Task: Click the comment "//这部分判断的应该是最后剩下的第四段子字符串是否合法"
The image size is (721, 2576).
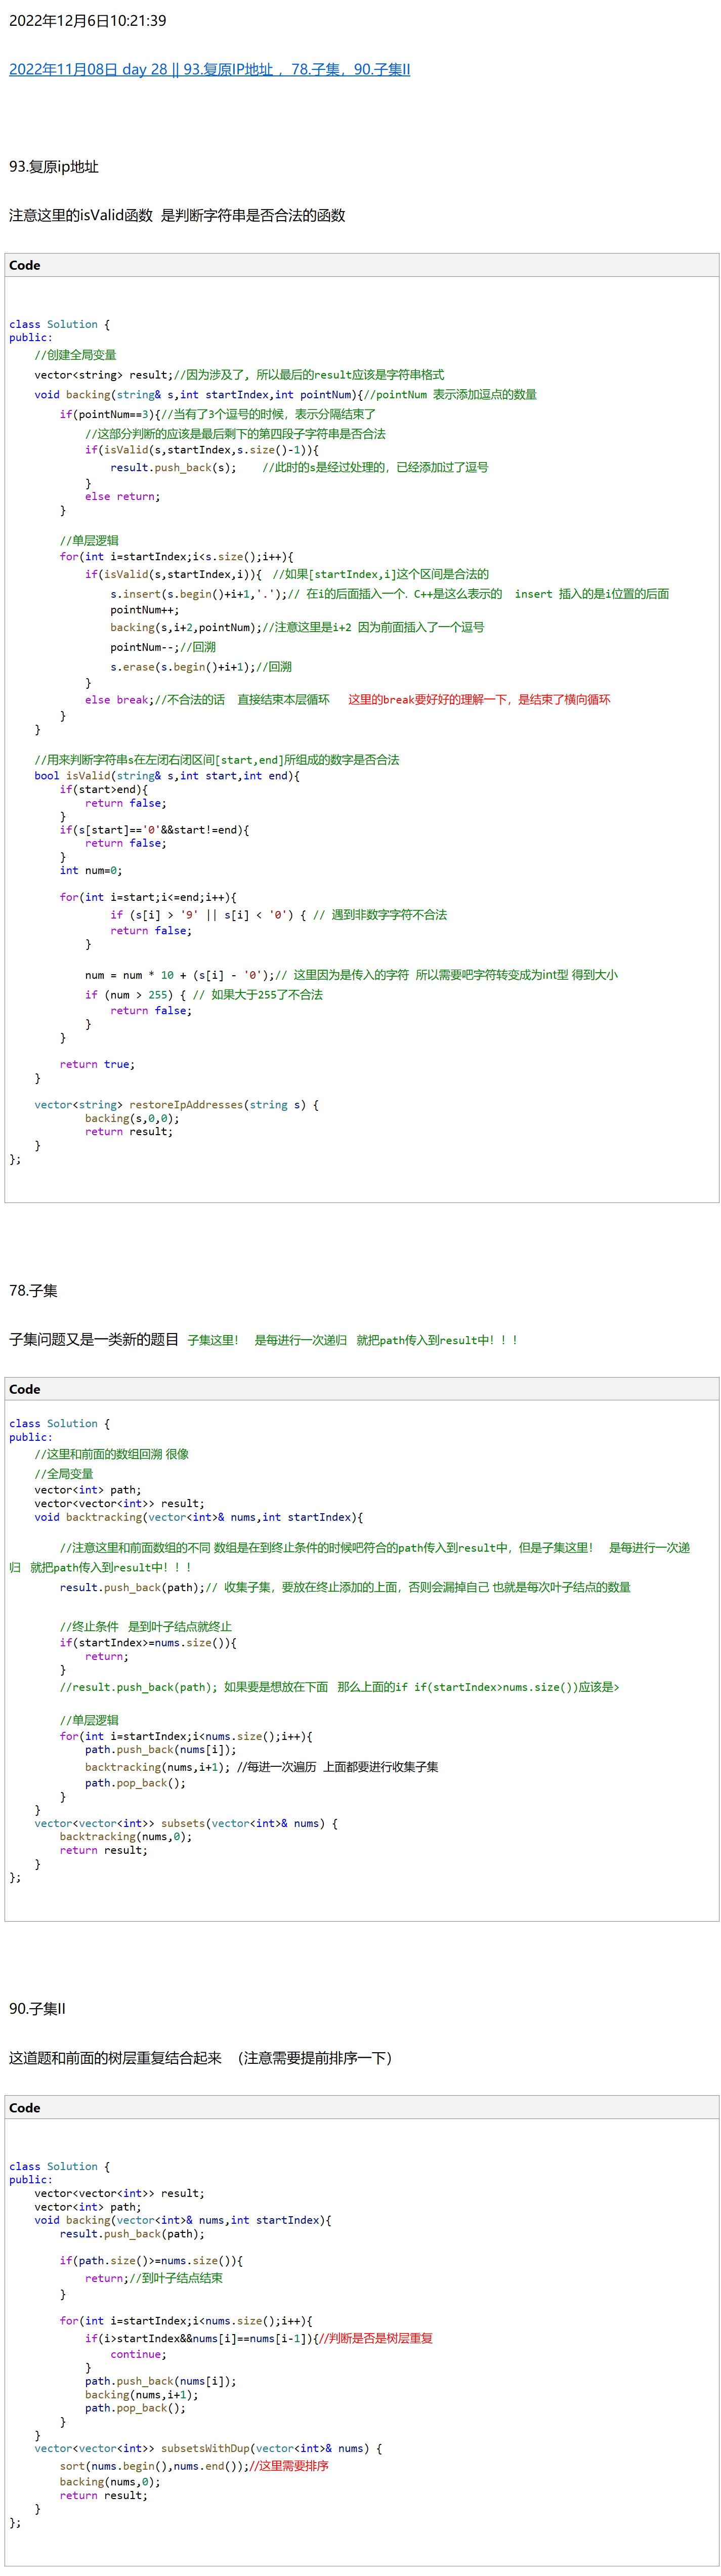Action: pyautogui.click(x=235, y=434)
